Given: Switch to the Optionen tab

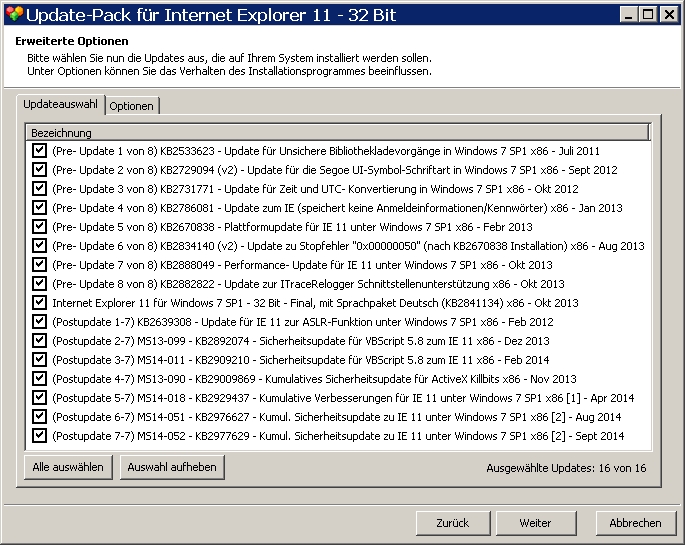Looking at the screenshot, I should pos(132,106).
